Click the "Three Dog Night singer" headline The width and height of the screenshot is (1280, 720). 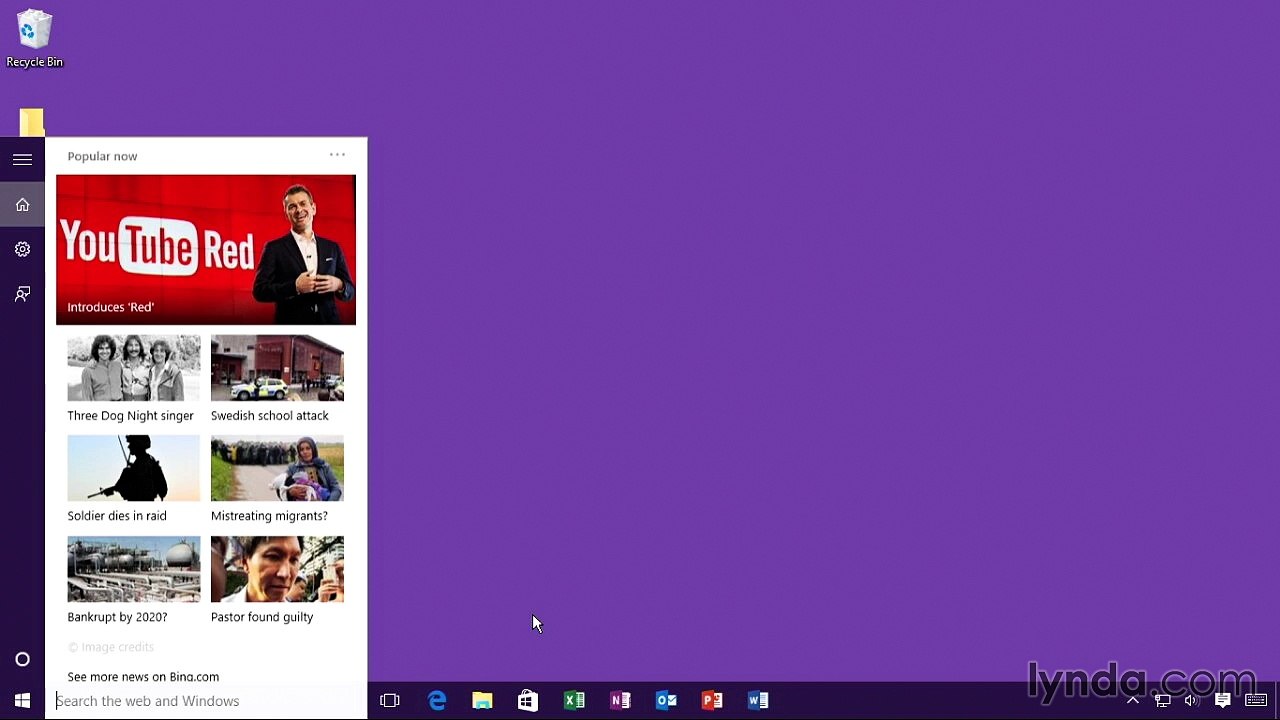click(131, 416)
